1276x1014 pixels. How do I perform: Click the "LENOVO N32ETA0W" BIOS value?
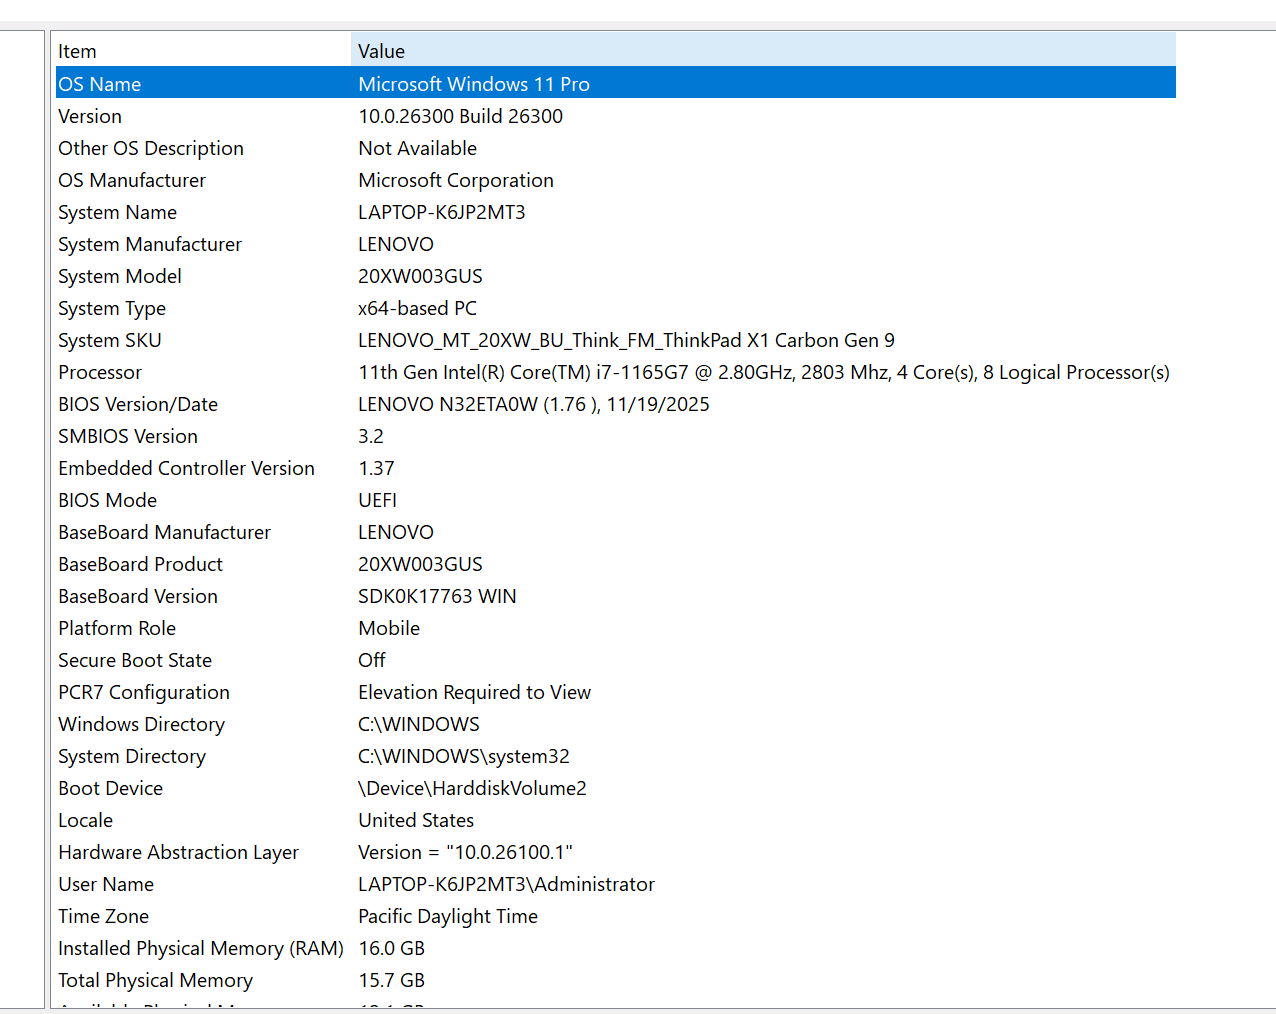[534, 404]
